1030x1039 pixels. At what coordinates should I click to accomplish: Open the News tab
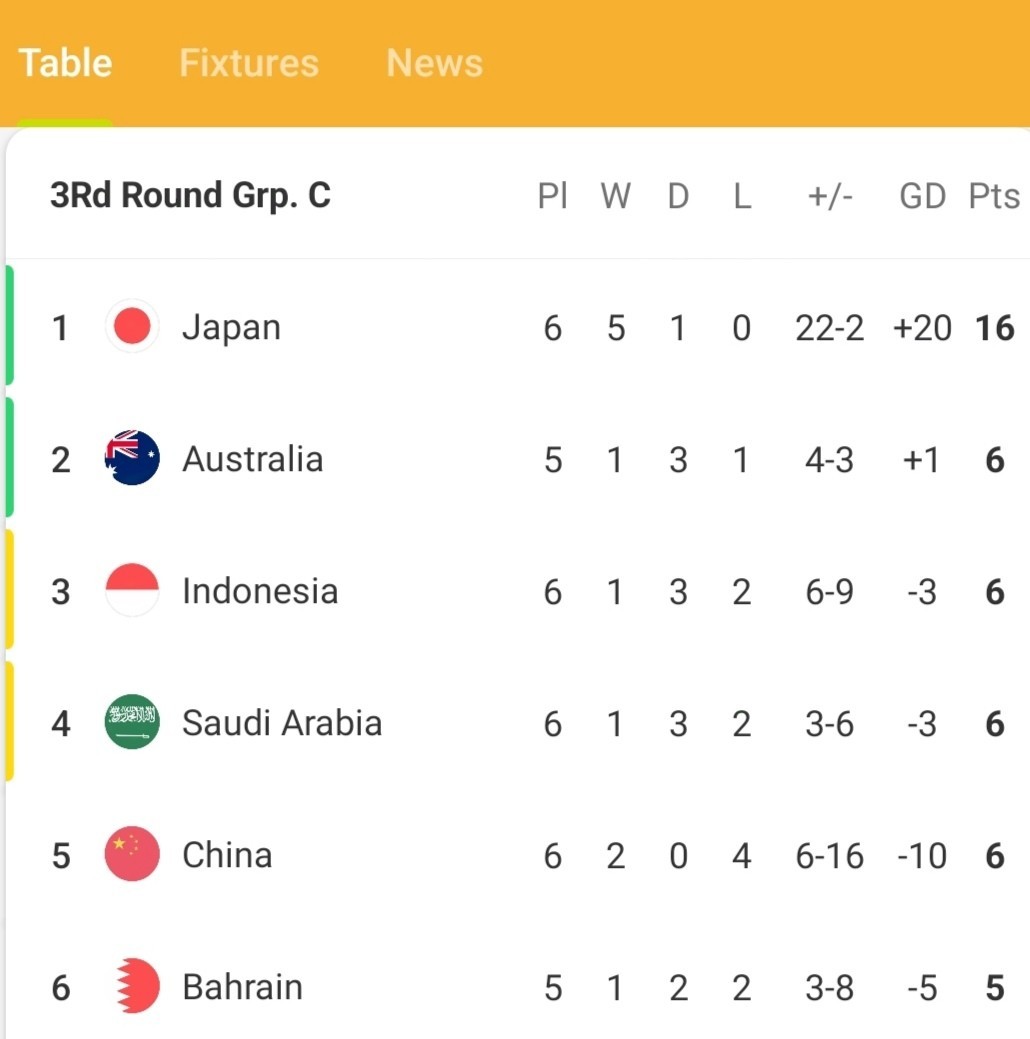[435, 63]
